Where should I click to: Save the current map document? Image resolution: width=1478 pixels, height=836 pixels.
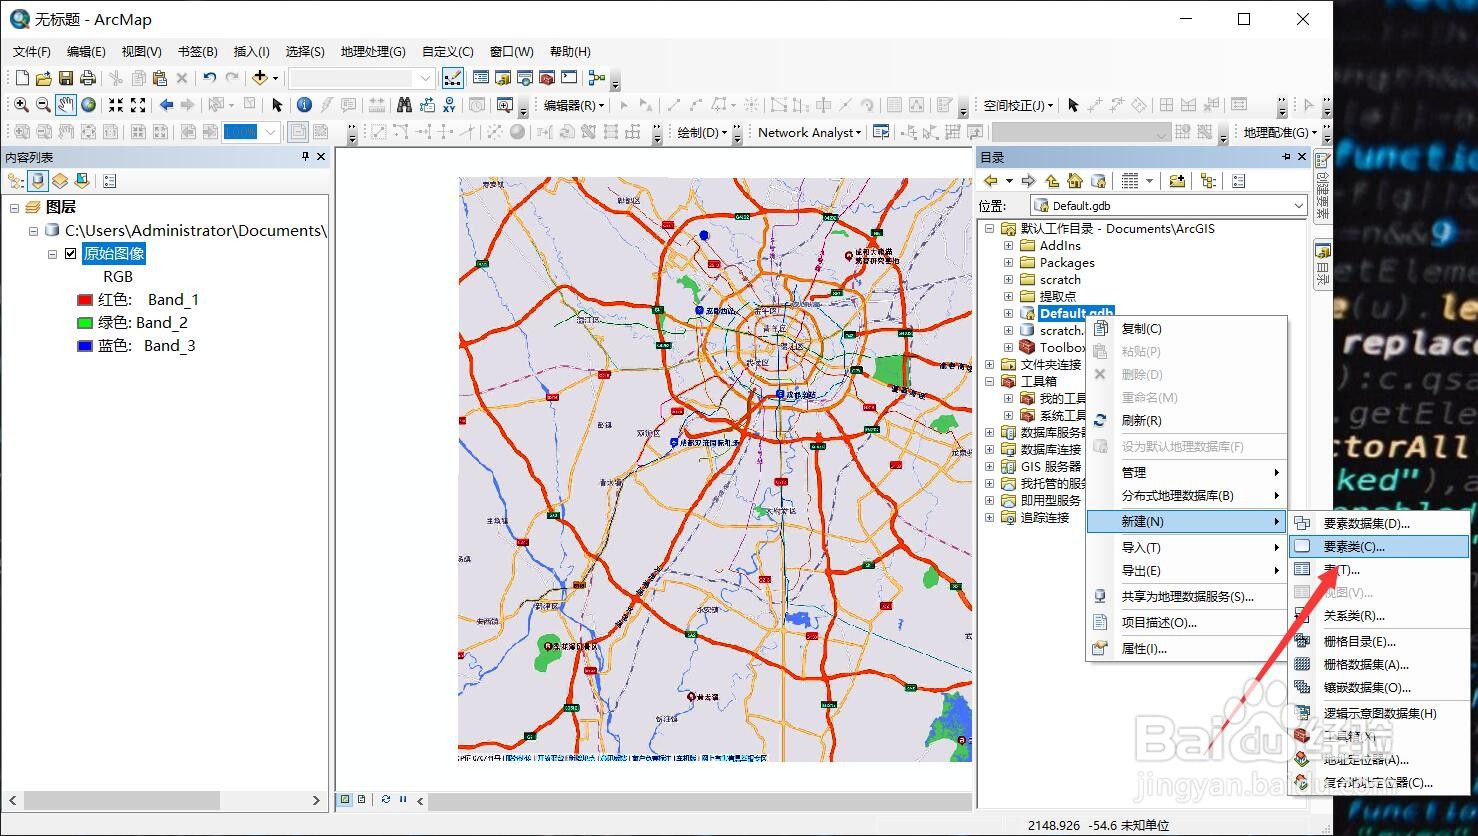point(65,78)
